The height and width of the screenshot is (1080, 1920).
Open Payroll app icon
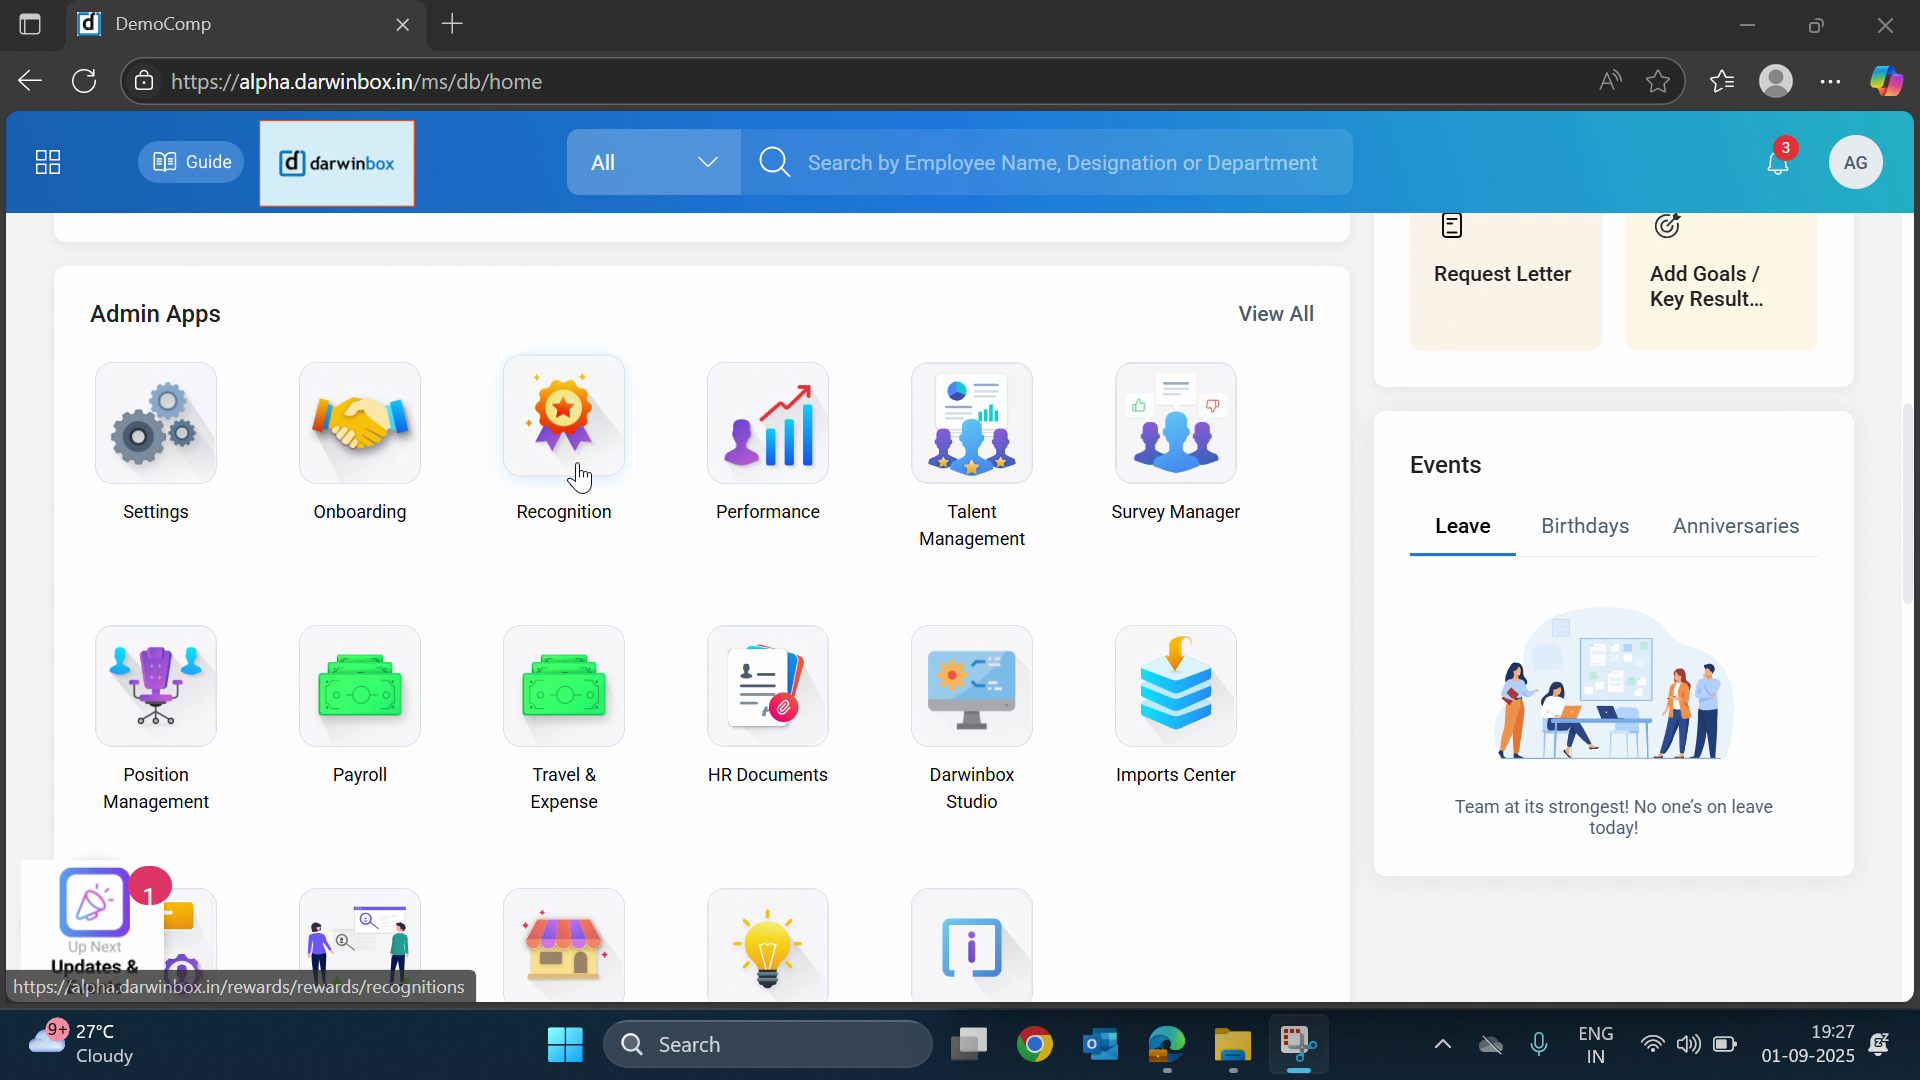[359, 686]
